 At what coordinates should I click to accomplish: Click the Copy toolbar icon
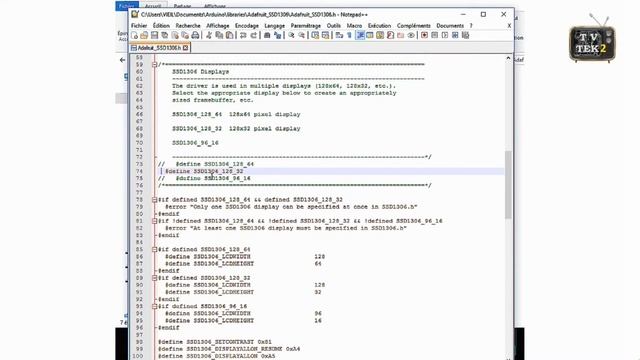point(219,36)
